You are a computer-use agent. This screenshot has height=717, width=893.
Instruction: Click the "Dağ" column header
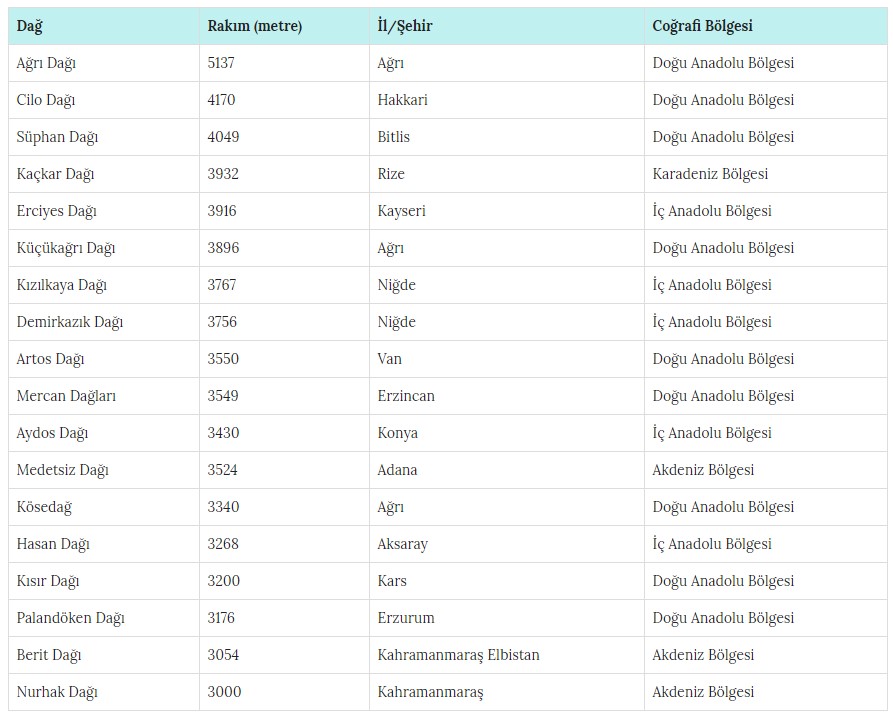(x=30, y=26)
